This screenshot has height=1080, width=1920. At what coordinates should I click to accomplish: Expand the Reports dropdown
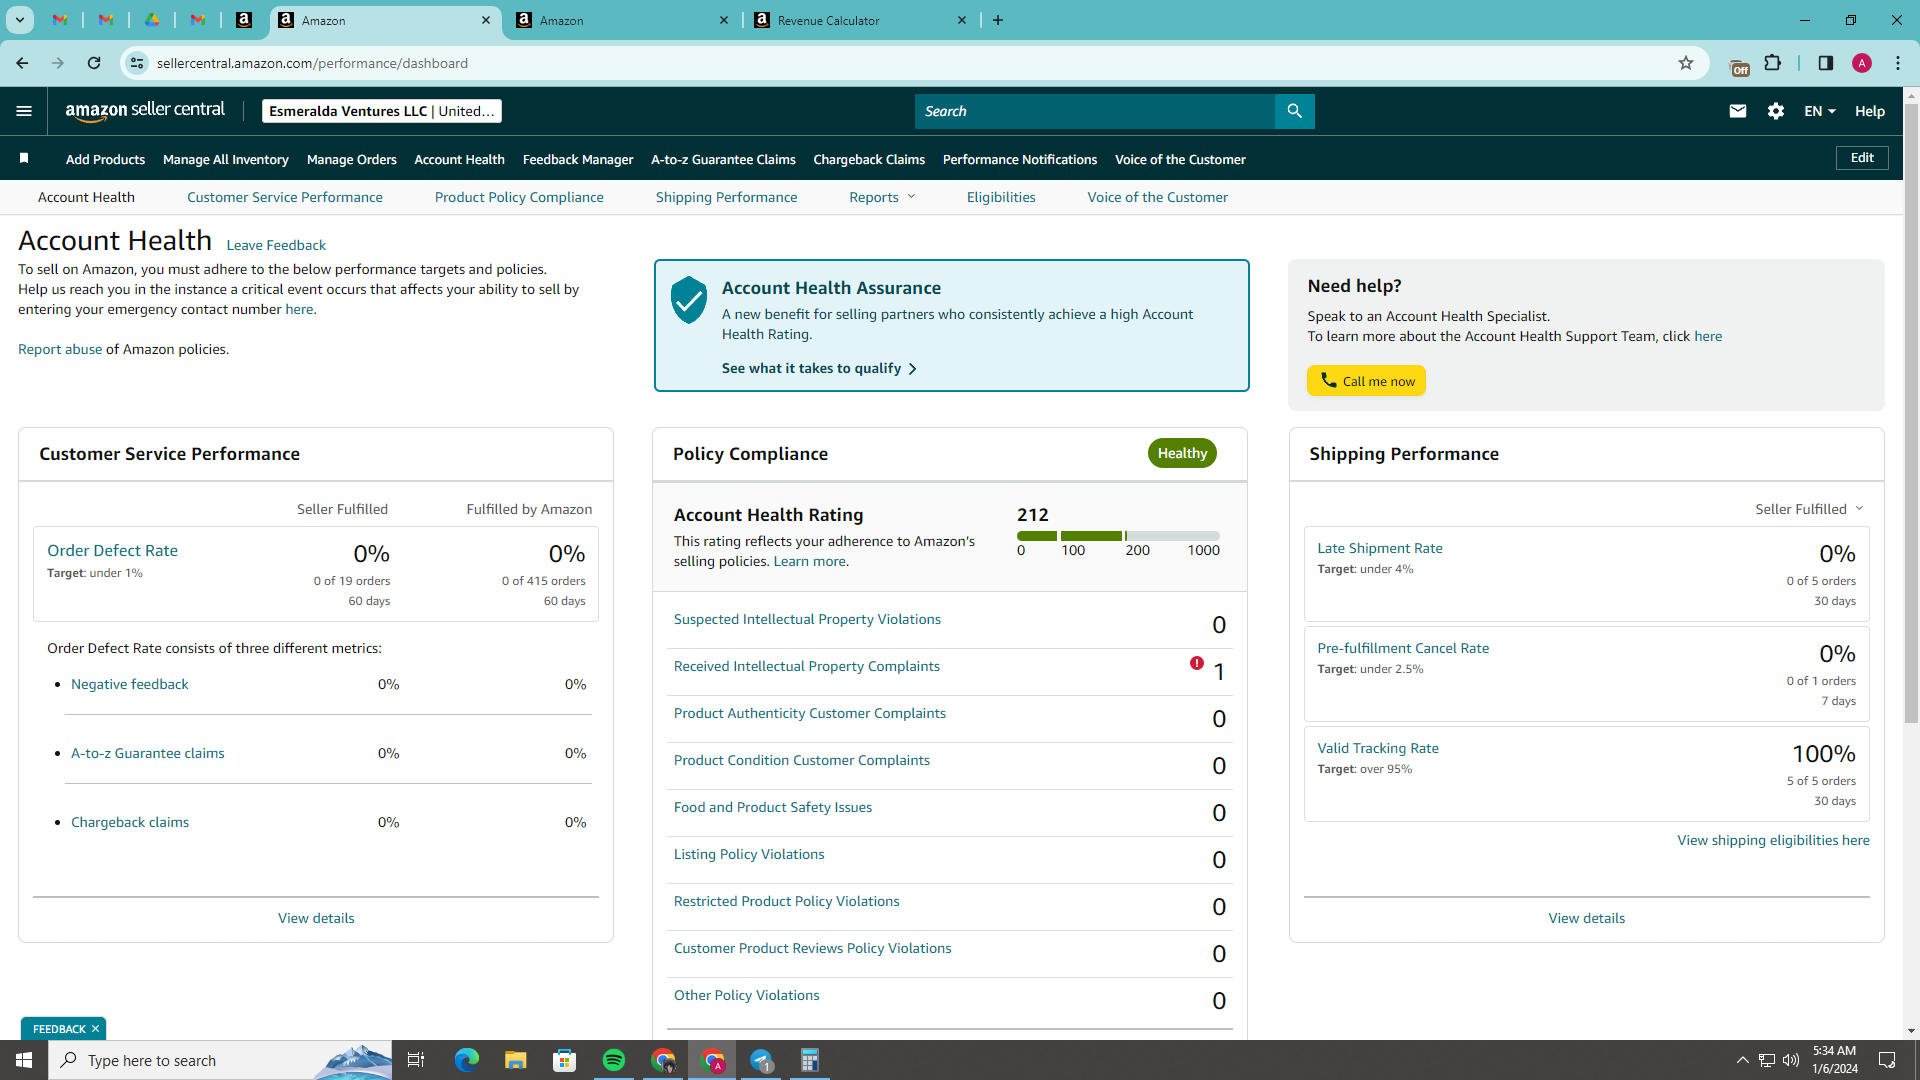click(882, 197)
